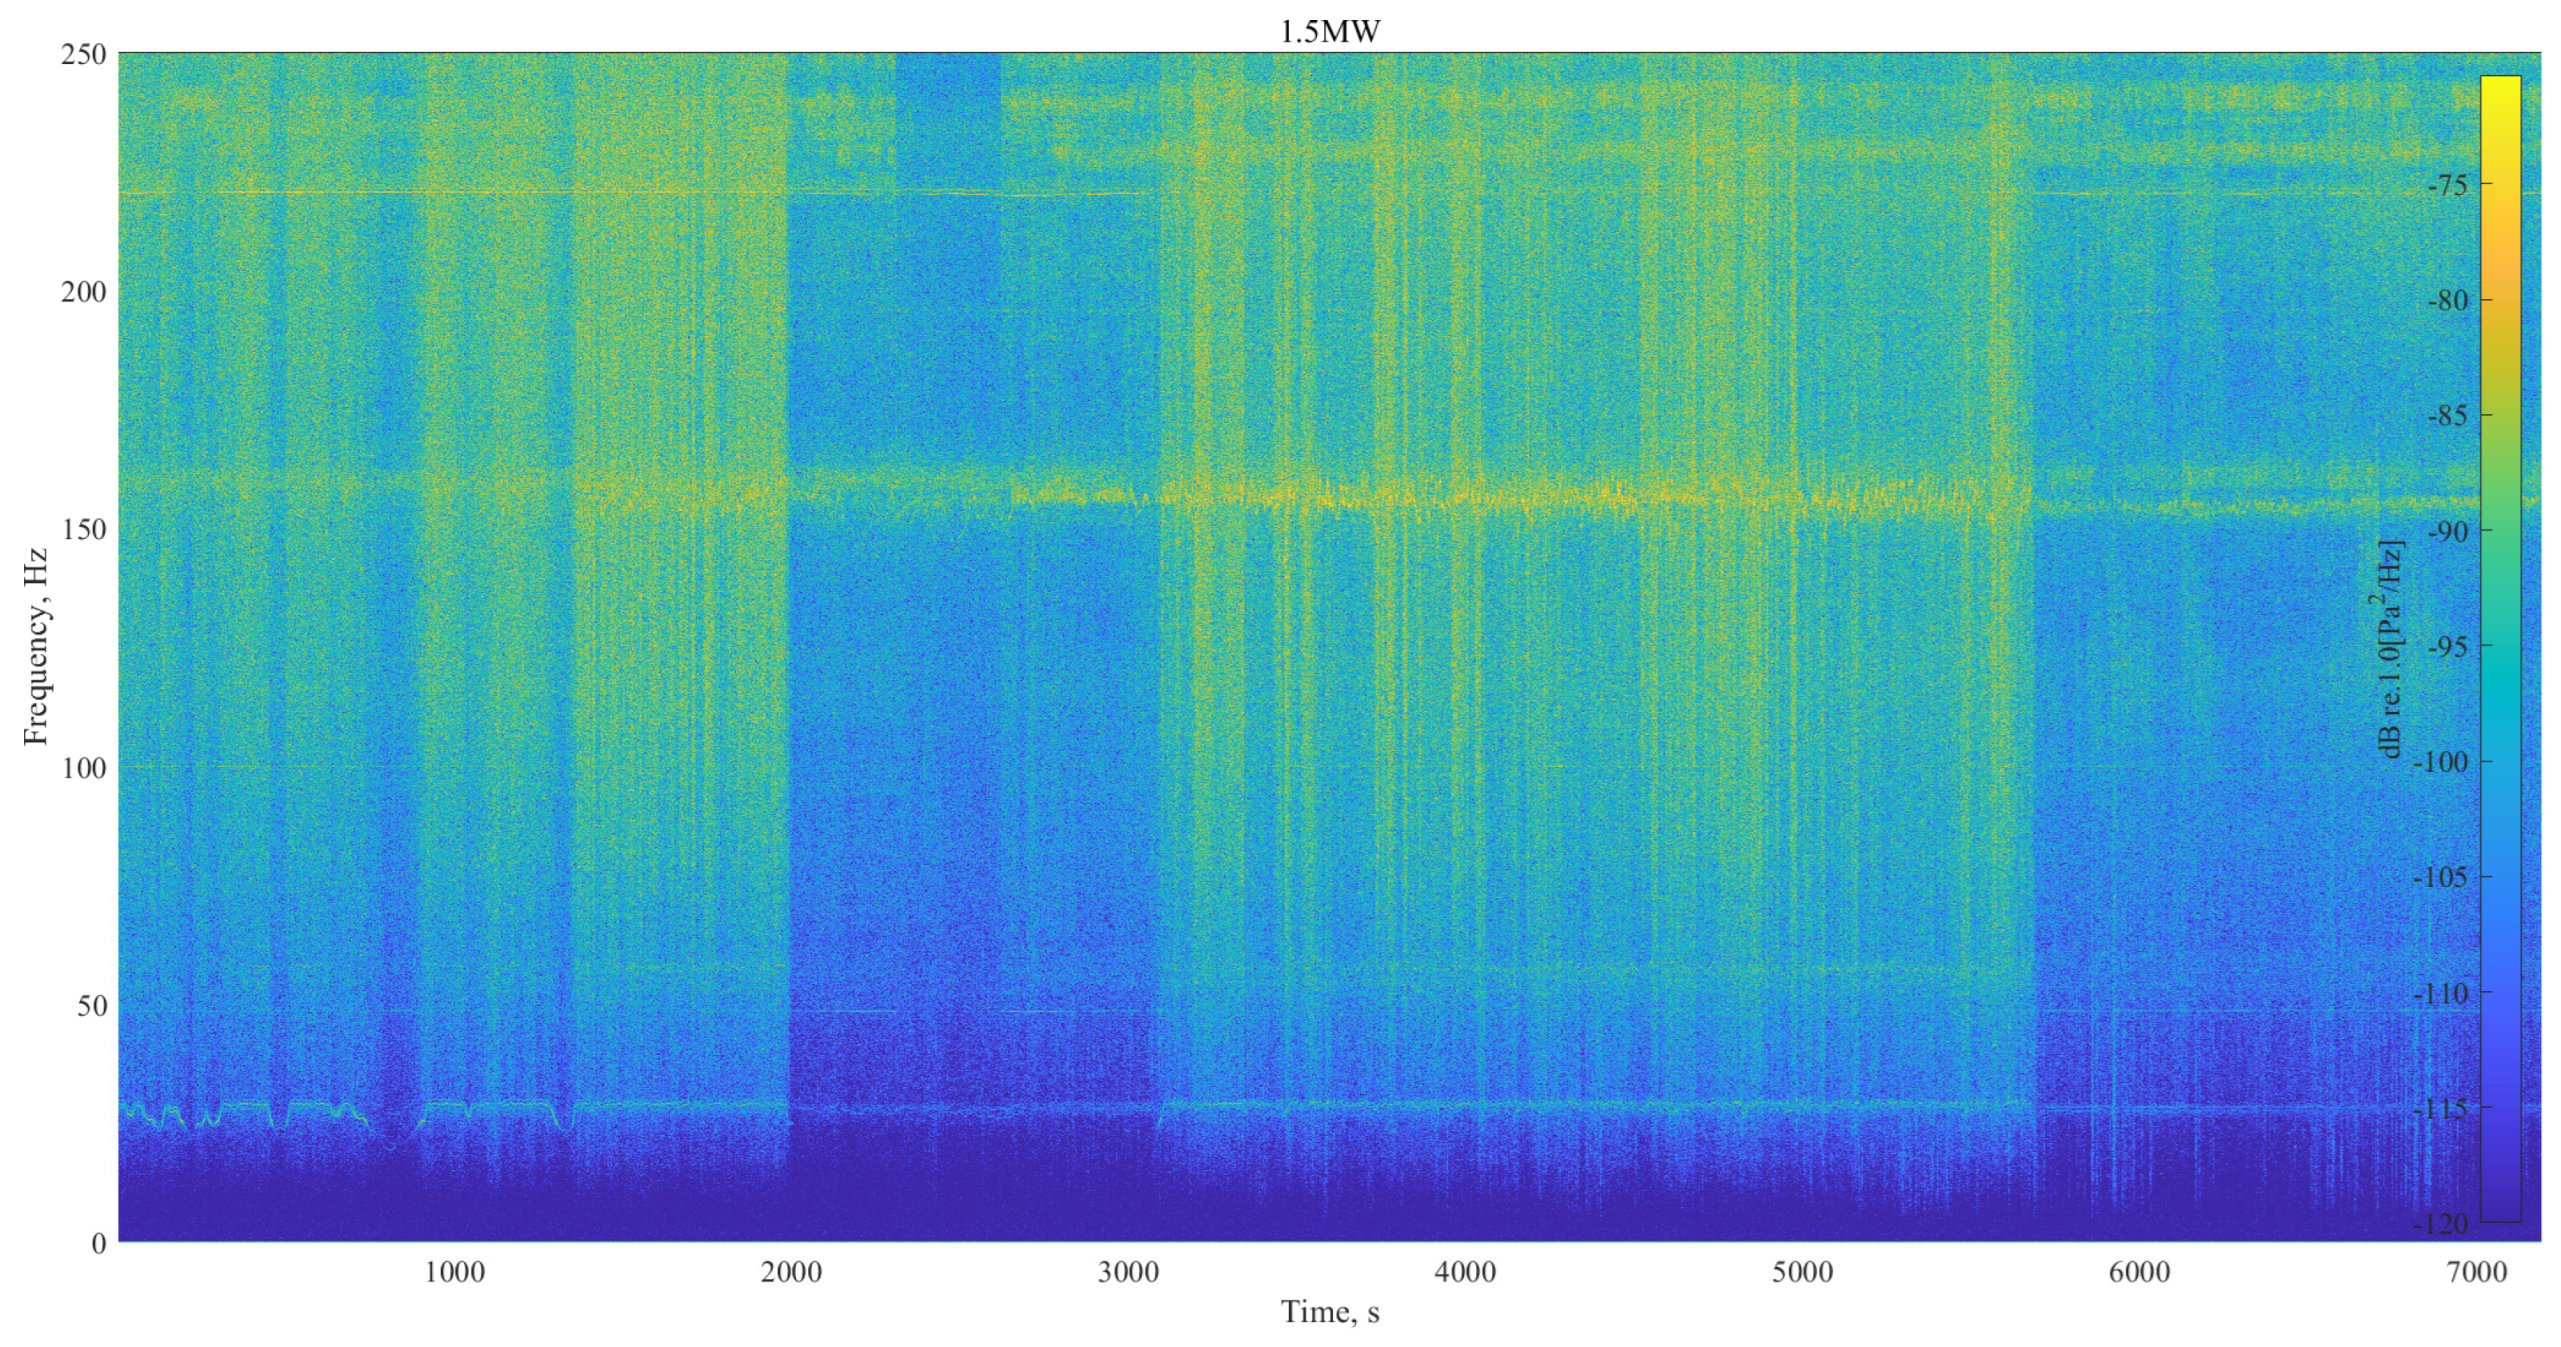Image resolution: width=2561 pixels, height=1347 pixels.
Task: Click the -100 colorbar tick label
Action: [x=2442, y=761]
